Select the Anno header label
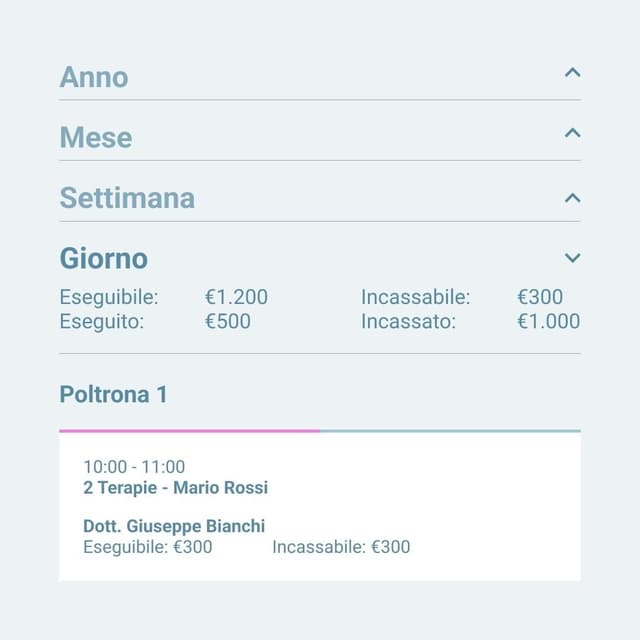 [x=94, y=77]
